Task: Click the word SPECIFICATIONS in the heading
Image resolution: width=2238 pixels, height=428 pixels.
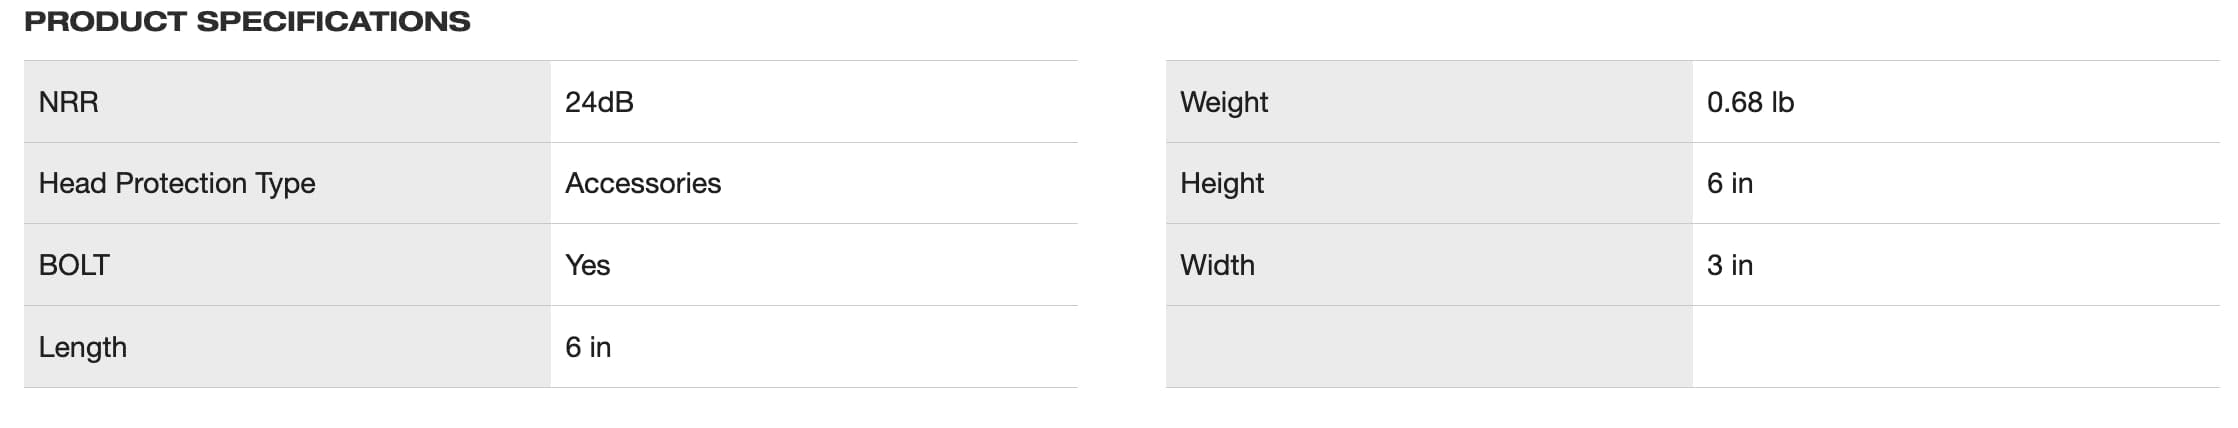Action: tap(333, 21)
